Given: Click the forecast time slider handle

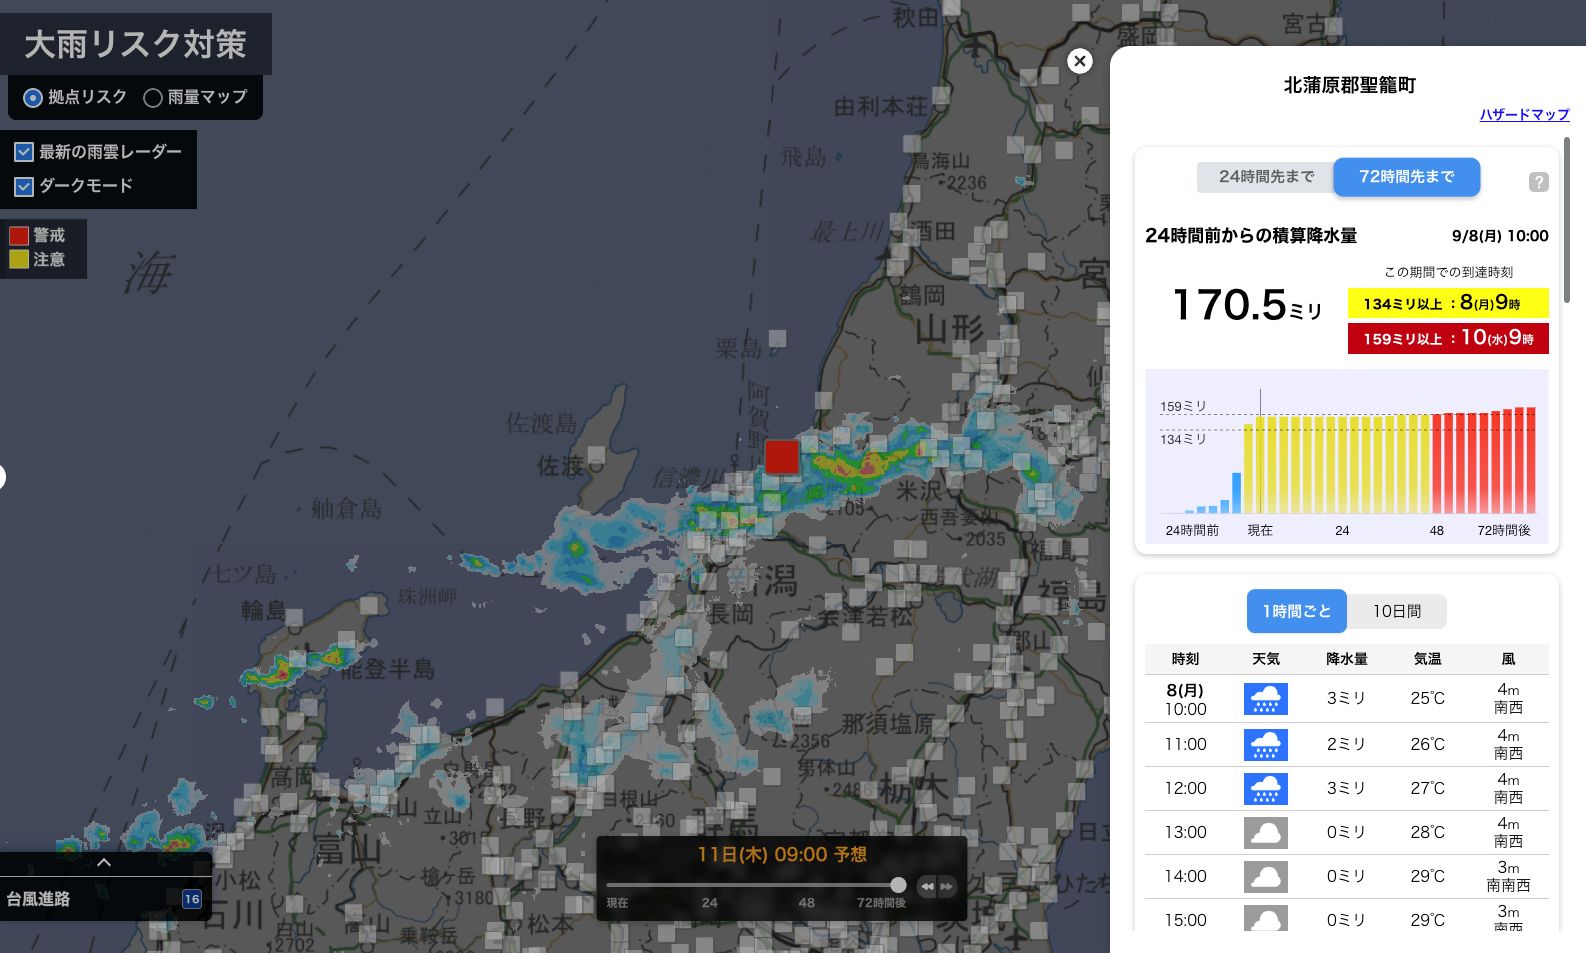Looking at the screenshot, I should coord(898,885).
